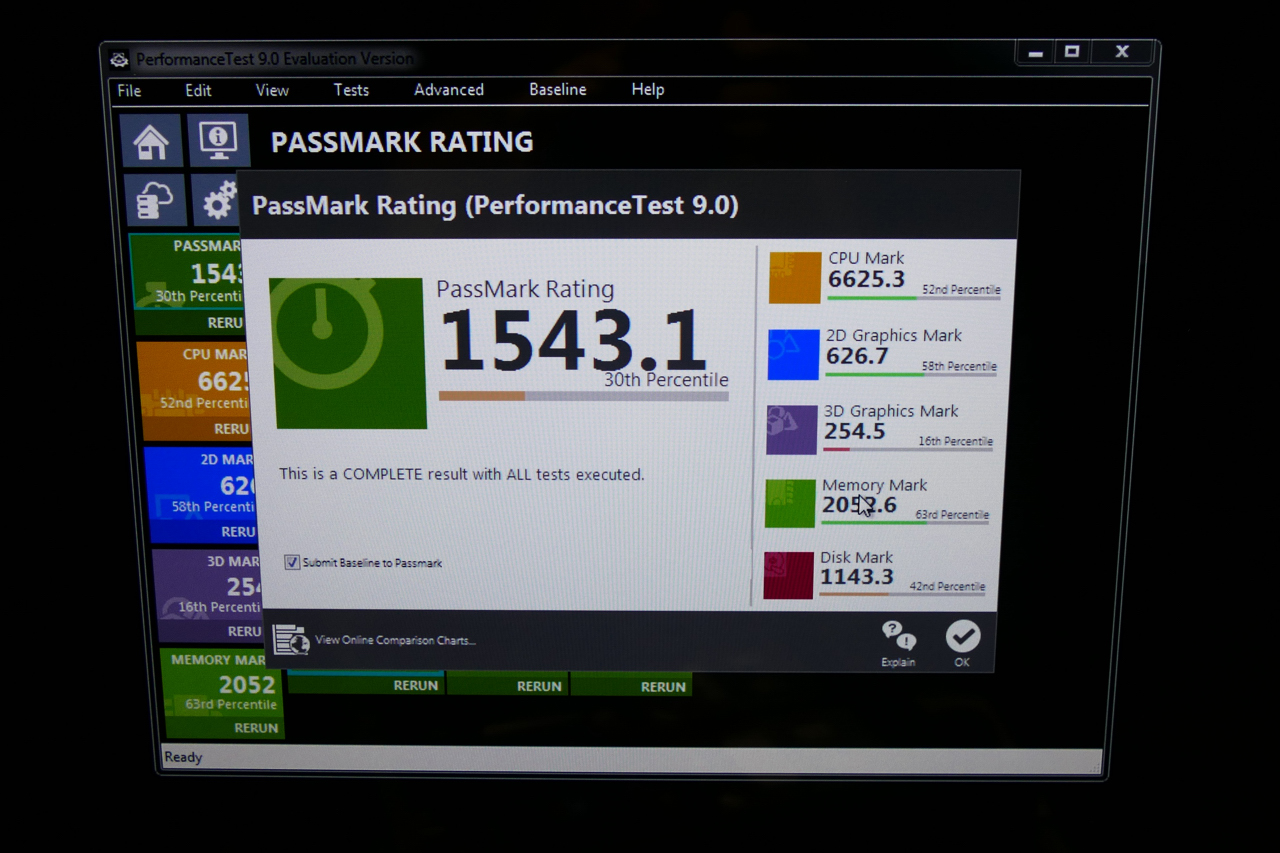
Task: Open the File menu
Action: [129, 90]
